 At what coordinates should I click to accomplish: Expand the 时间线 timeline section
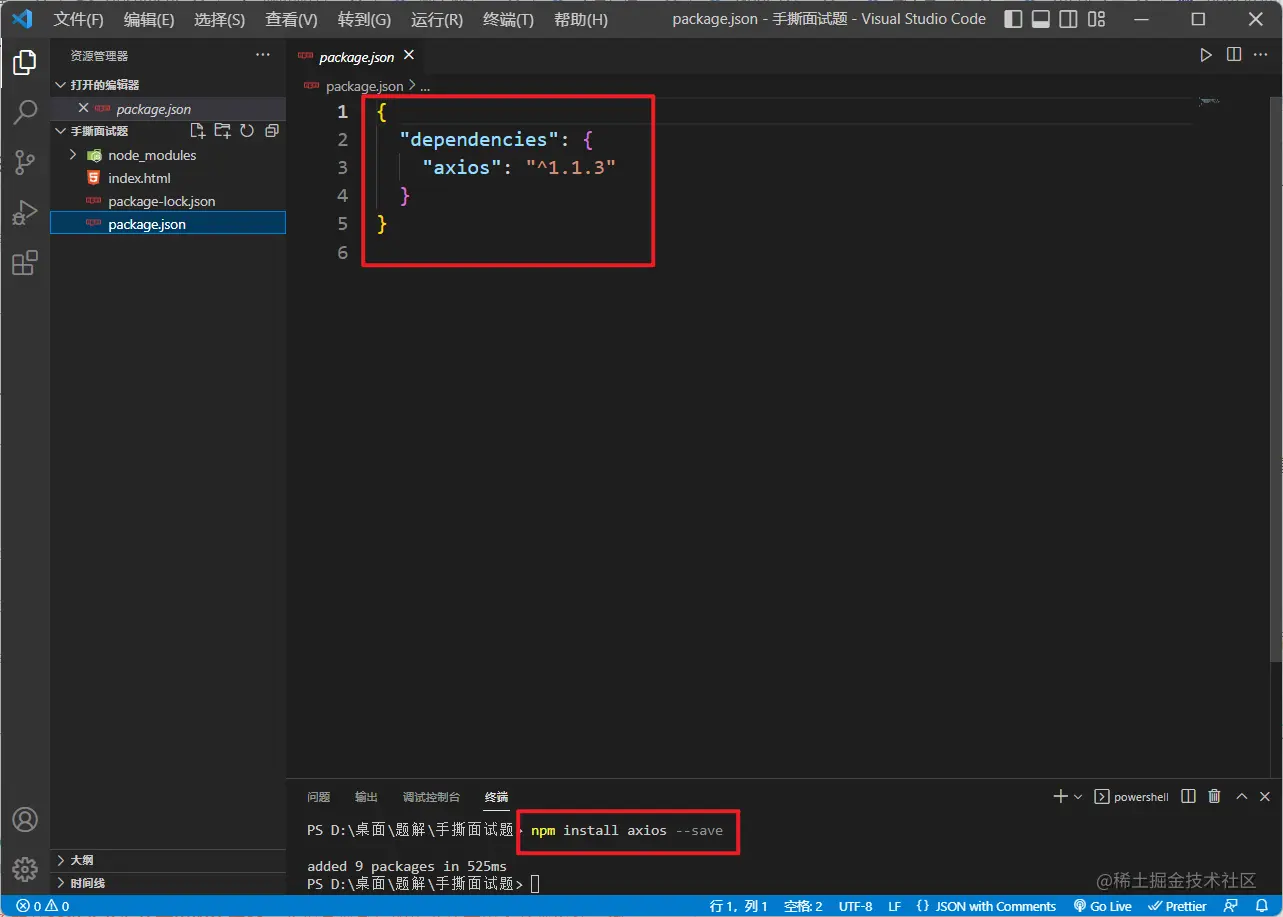tap(168, 883)
